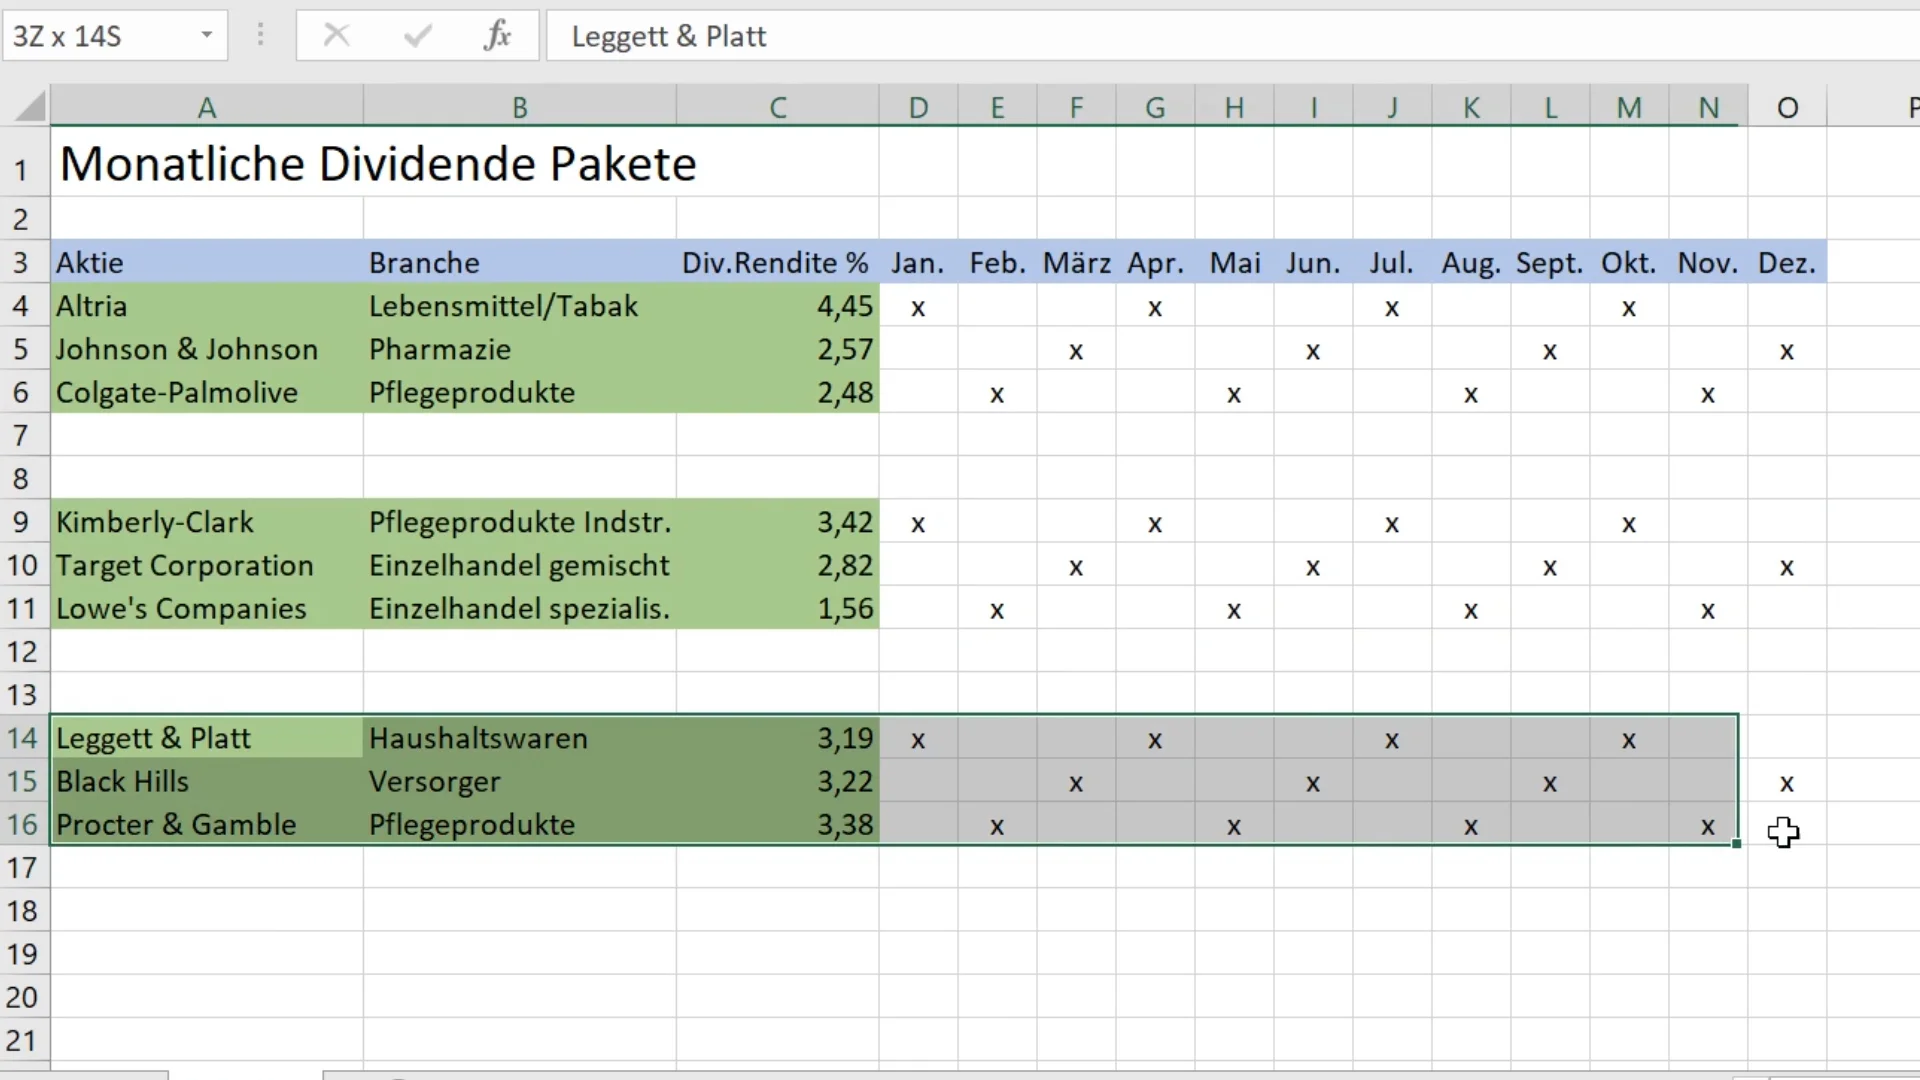Click the x under Dez. for Johnson & Johnson
The image size is (1920, 1080).
(1787, 351)
